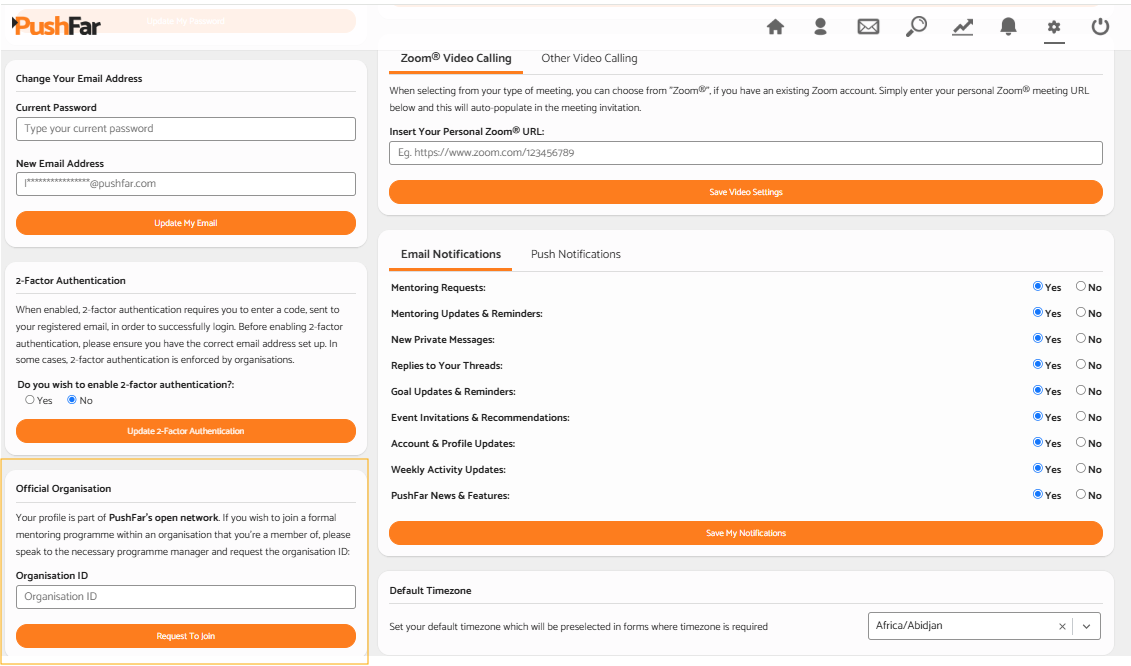Switch to Zoom Video Calling tab
The image size is (1131, 666).
[x=456, y=58]
